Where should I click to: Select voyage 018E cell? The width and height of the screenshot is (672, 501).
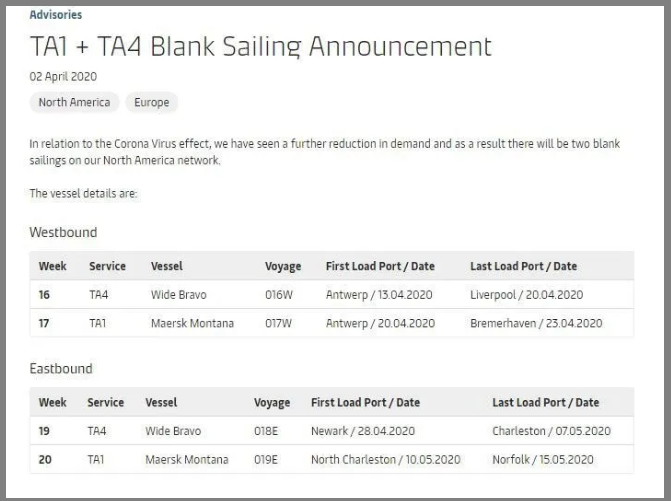[x=268, y=431]
